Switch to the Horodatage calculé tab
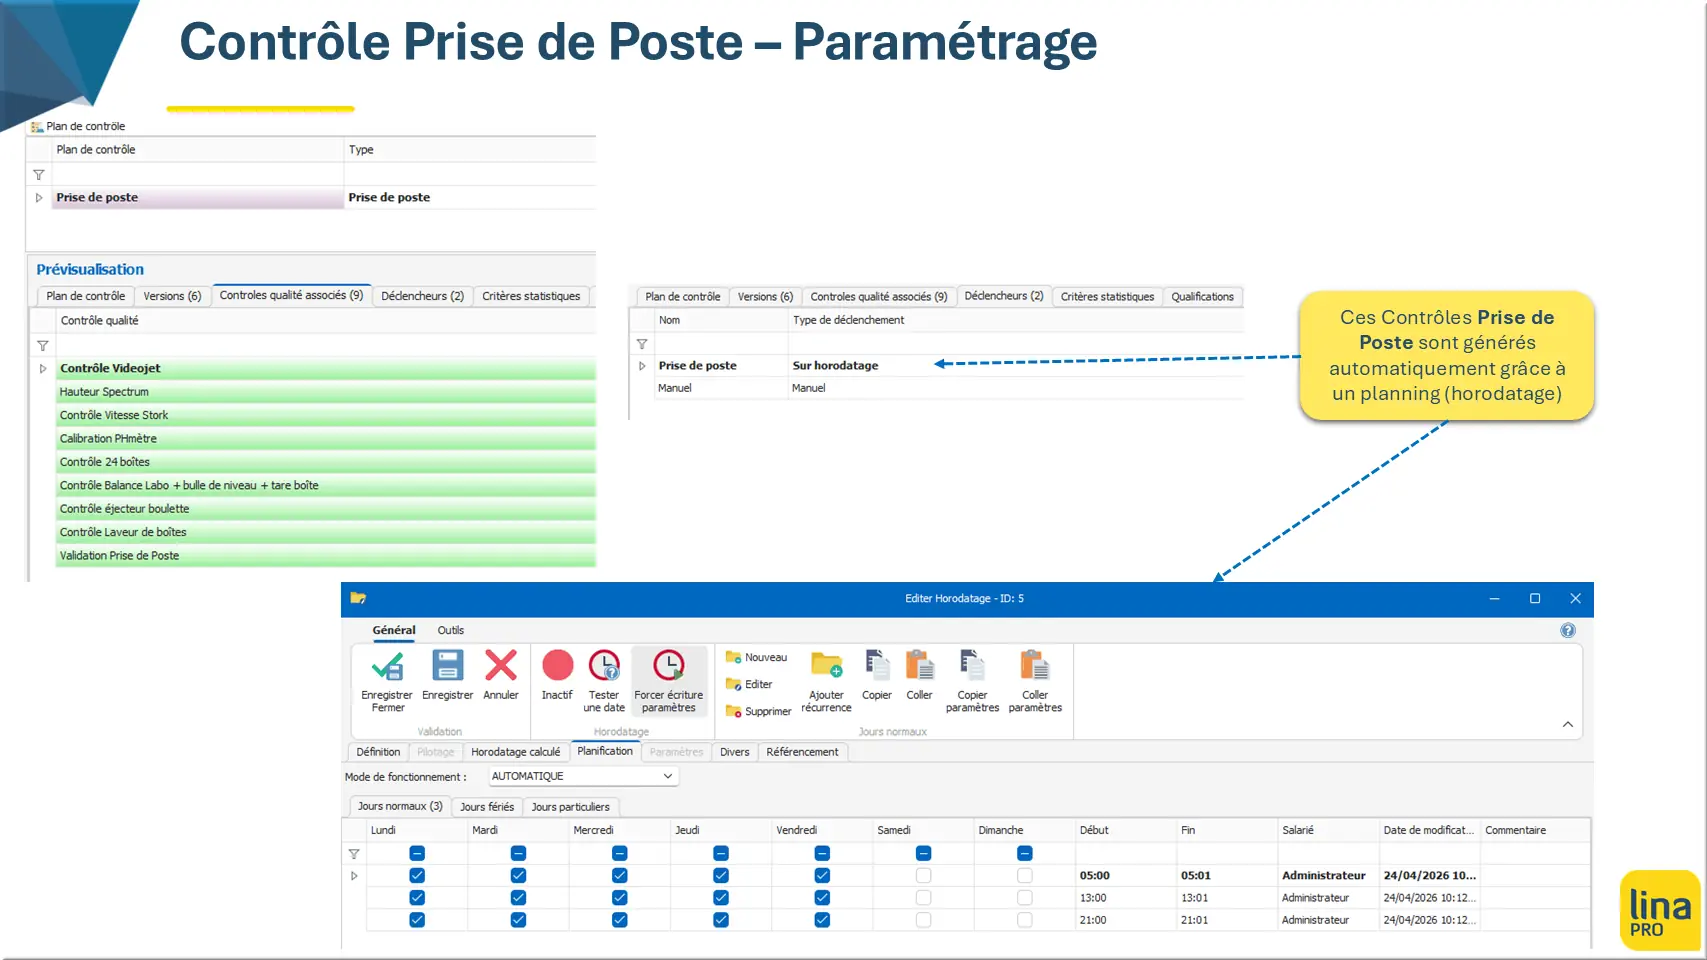1707x960 pixels. (515, 752)
